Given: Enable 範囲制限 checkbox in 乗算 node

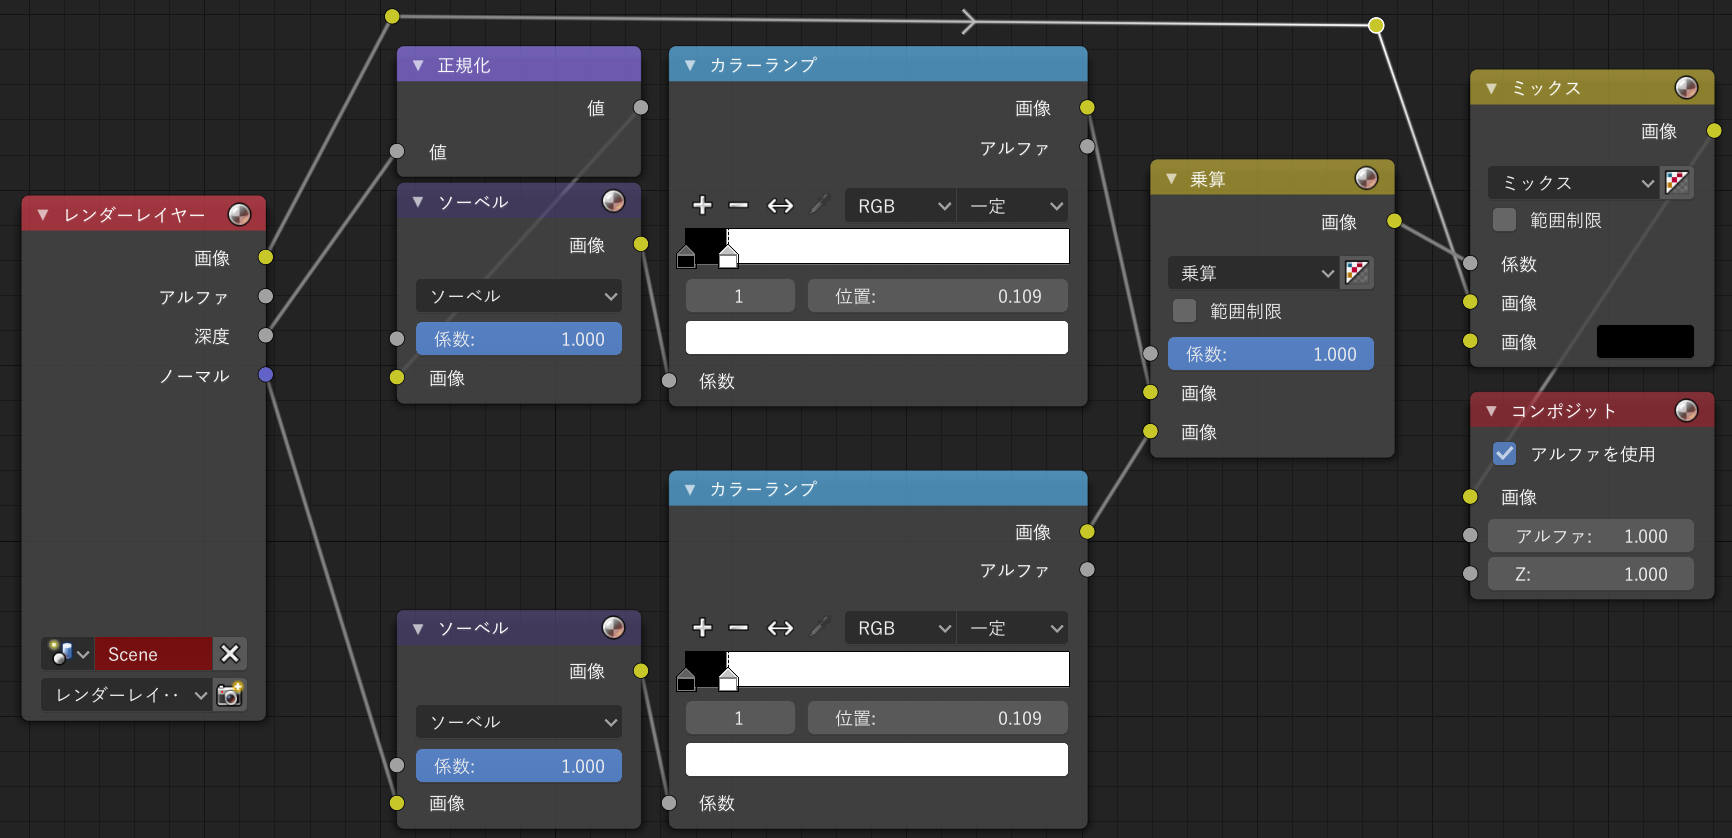Looking at the screenshot, I should pos(1185,311).
